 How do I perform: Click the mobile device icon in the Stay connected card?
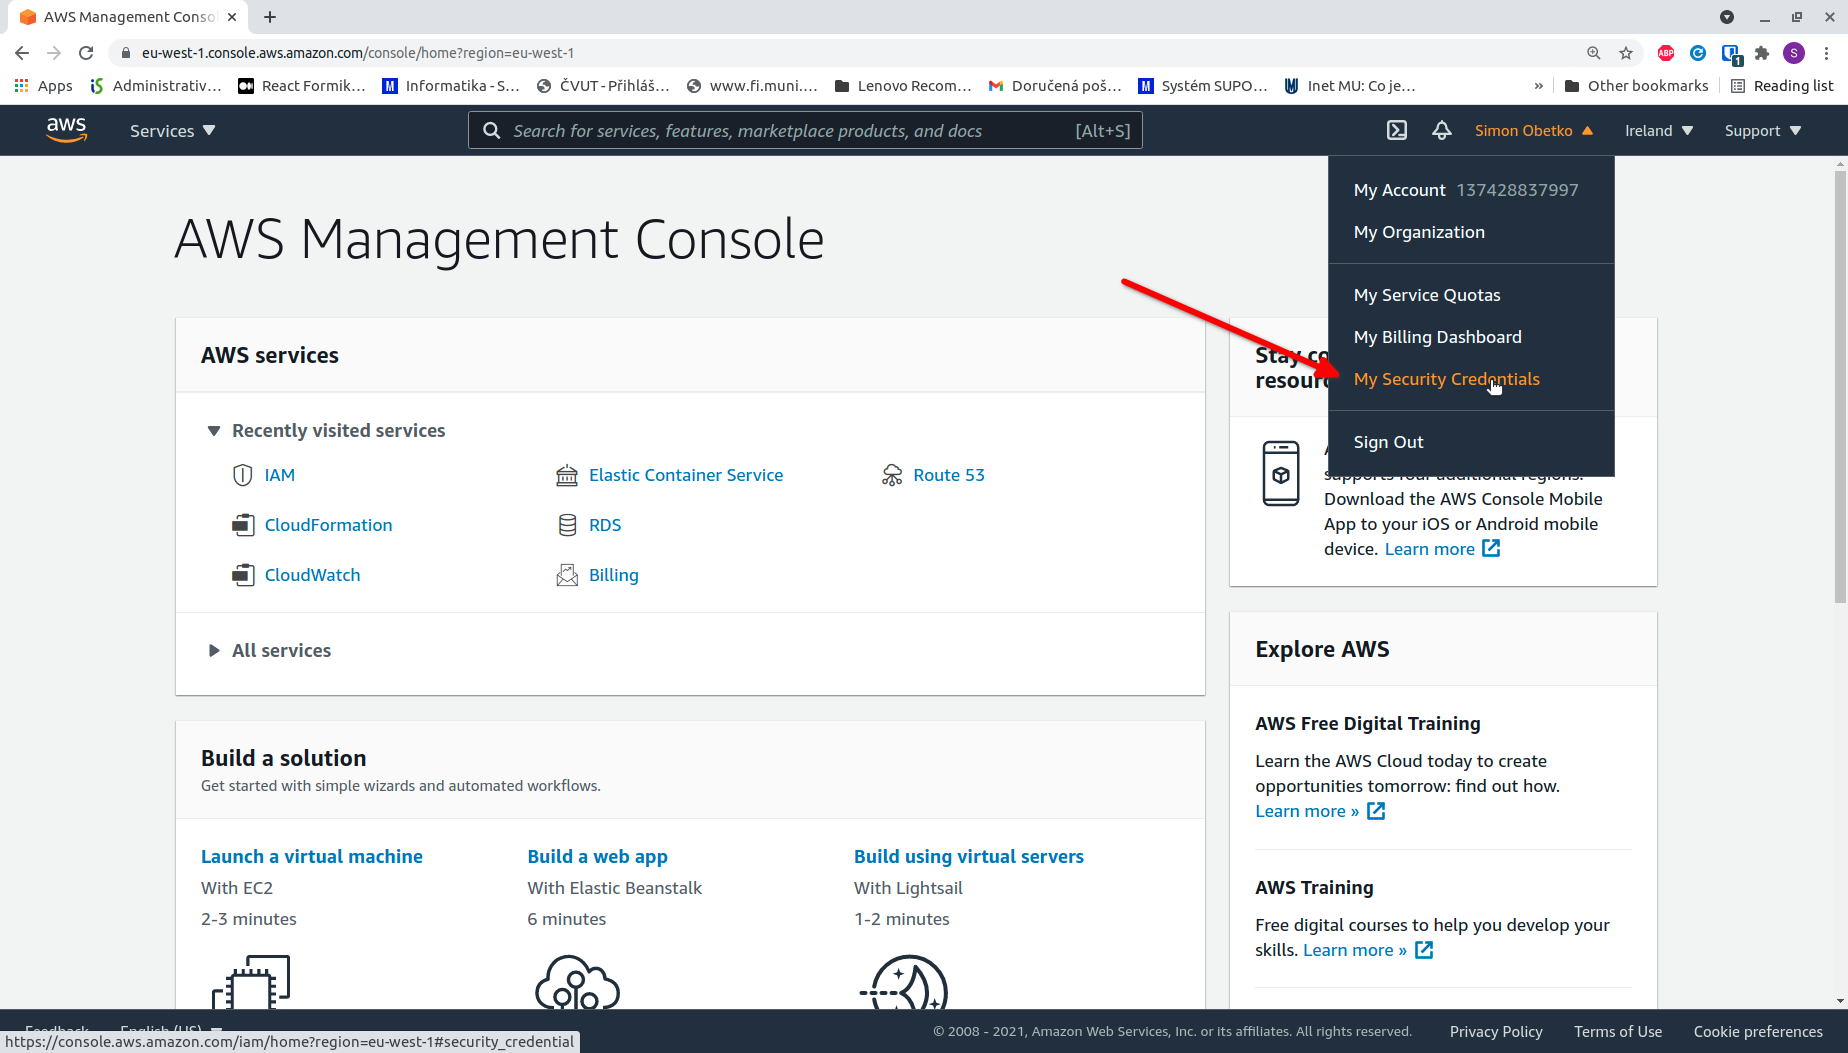coord(1281,473)
